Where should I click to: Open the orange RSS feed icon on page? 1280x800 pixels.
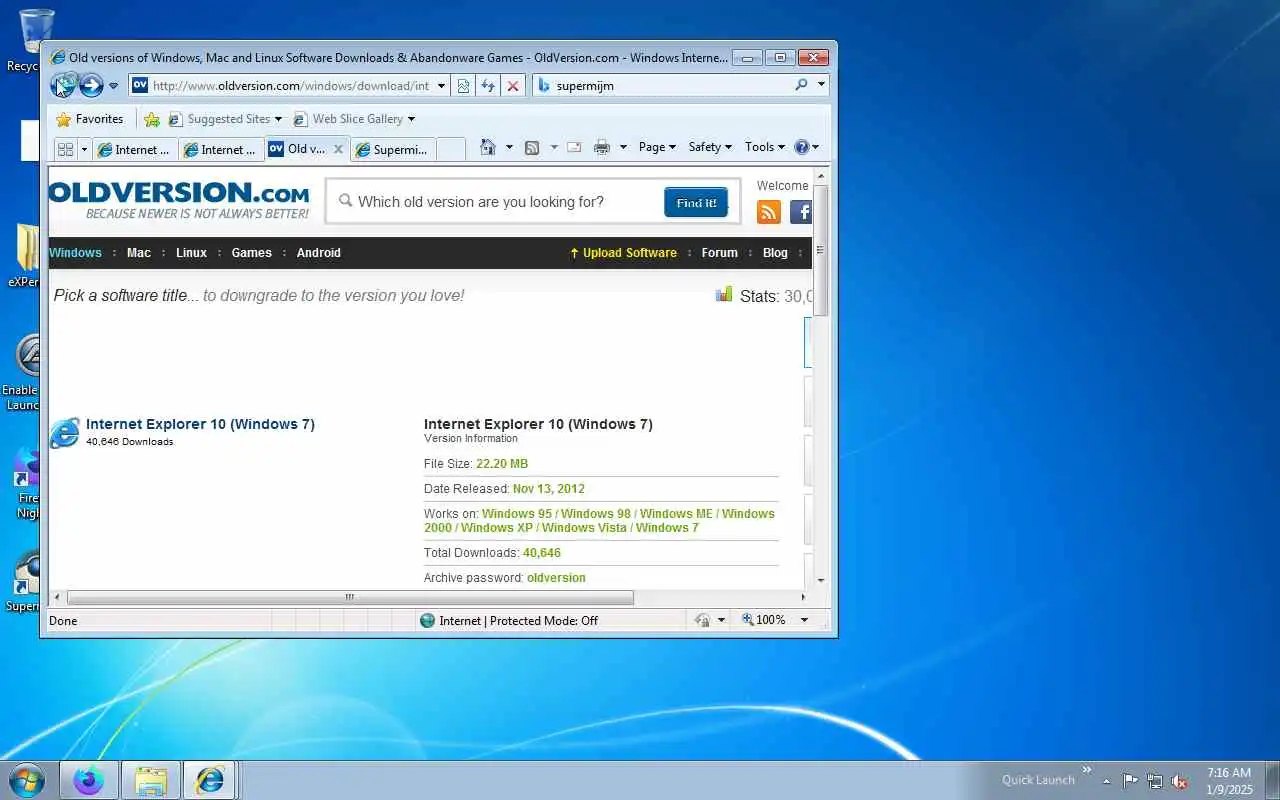[x=769, y=211]
